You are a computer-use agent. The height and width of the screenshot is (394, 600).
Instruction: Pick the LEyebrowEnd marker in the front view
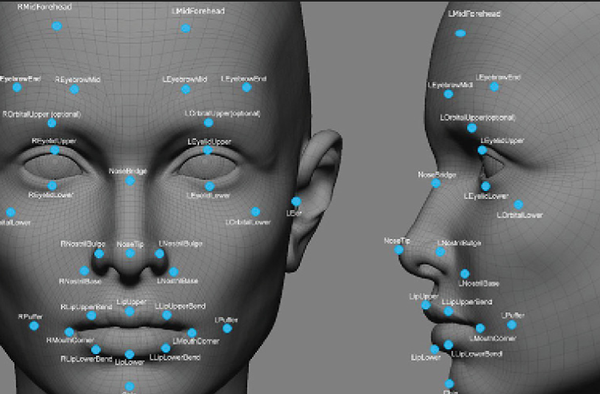point(247,88)
